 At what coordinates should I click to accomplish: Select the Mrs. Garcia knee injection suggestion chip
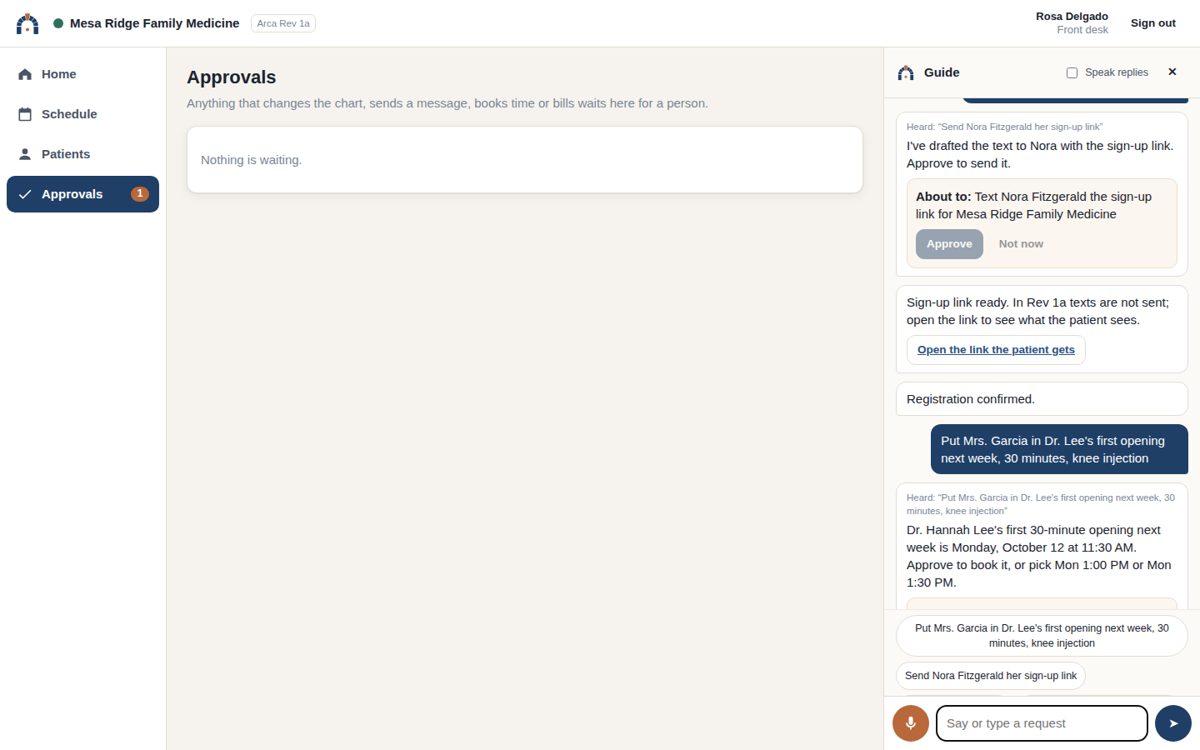[x=1042, y=636]
